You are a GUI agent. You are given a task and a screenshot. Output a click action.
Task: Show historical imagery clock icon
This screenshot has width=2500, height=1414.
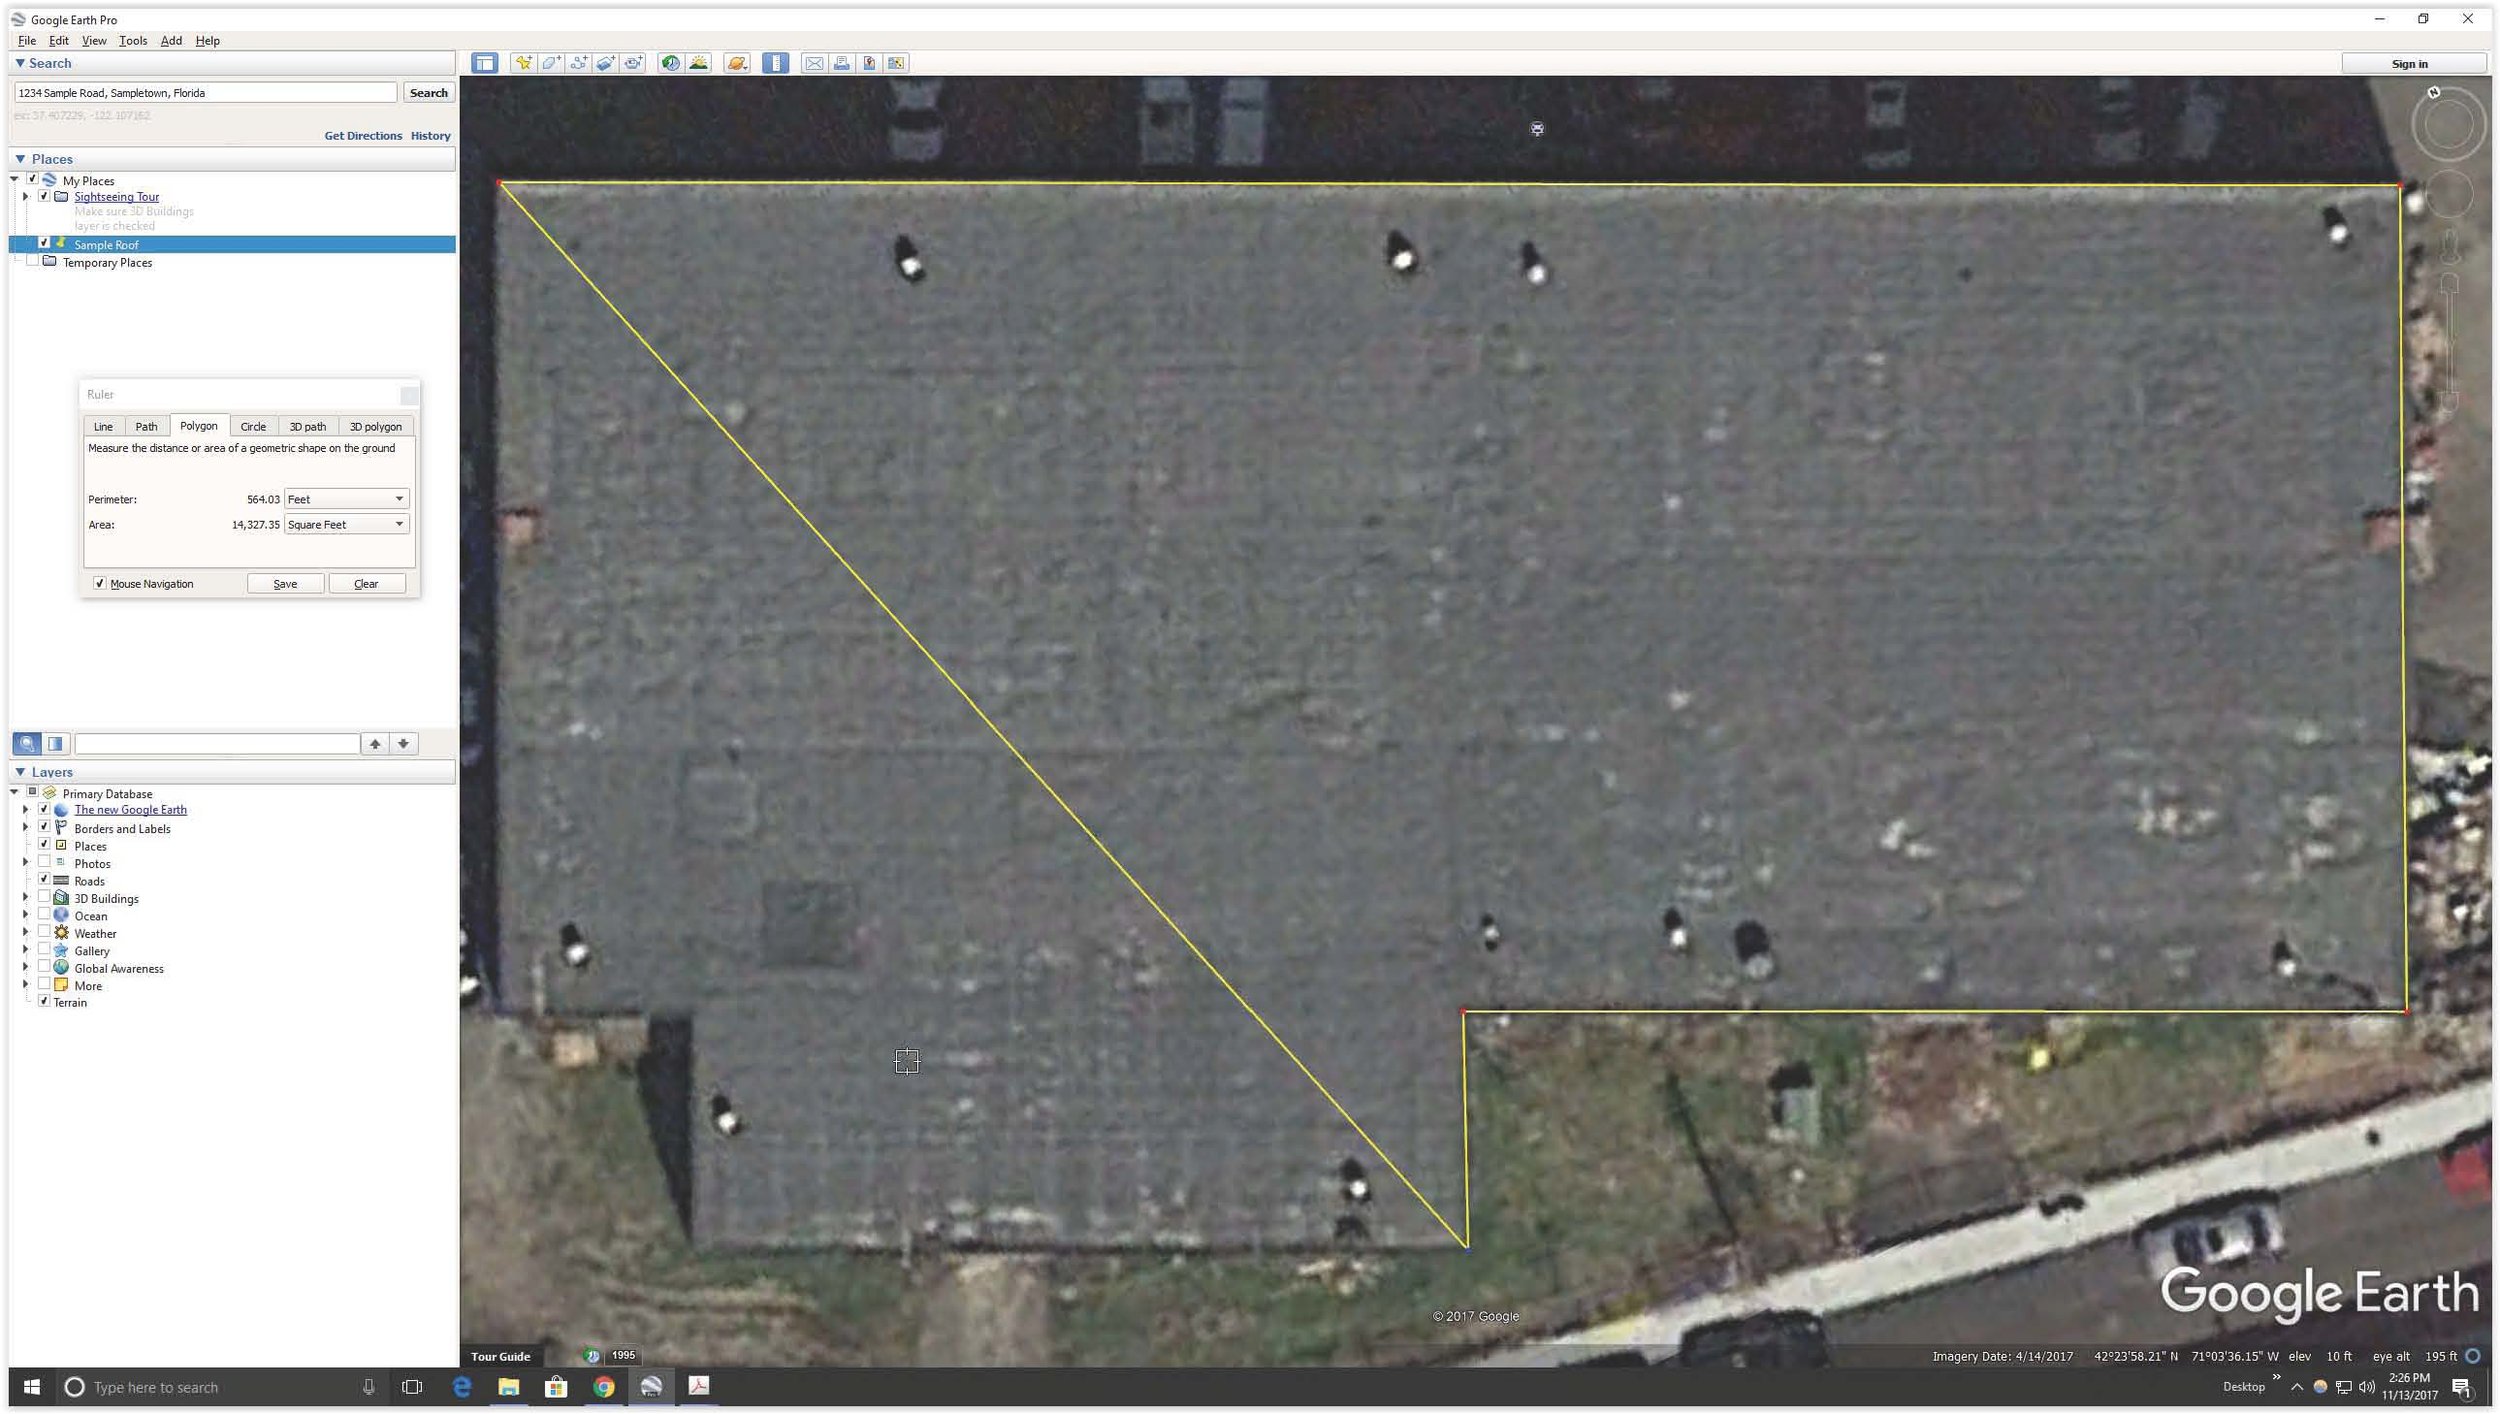point(671,63)
